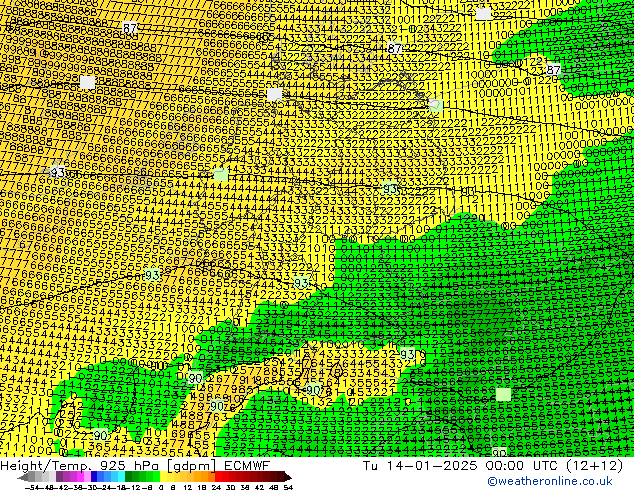Click the legend value '54'
The image size is (634, 490).
pyautogui.click(x=288, y=487)
